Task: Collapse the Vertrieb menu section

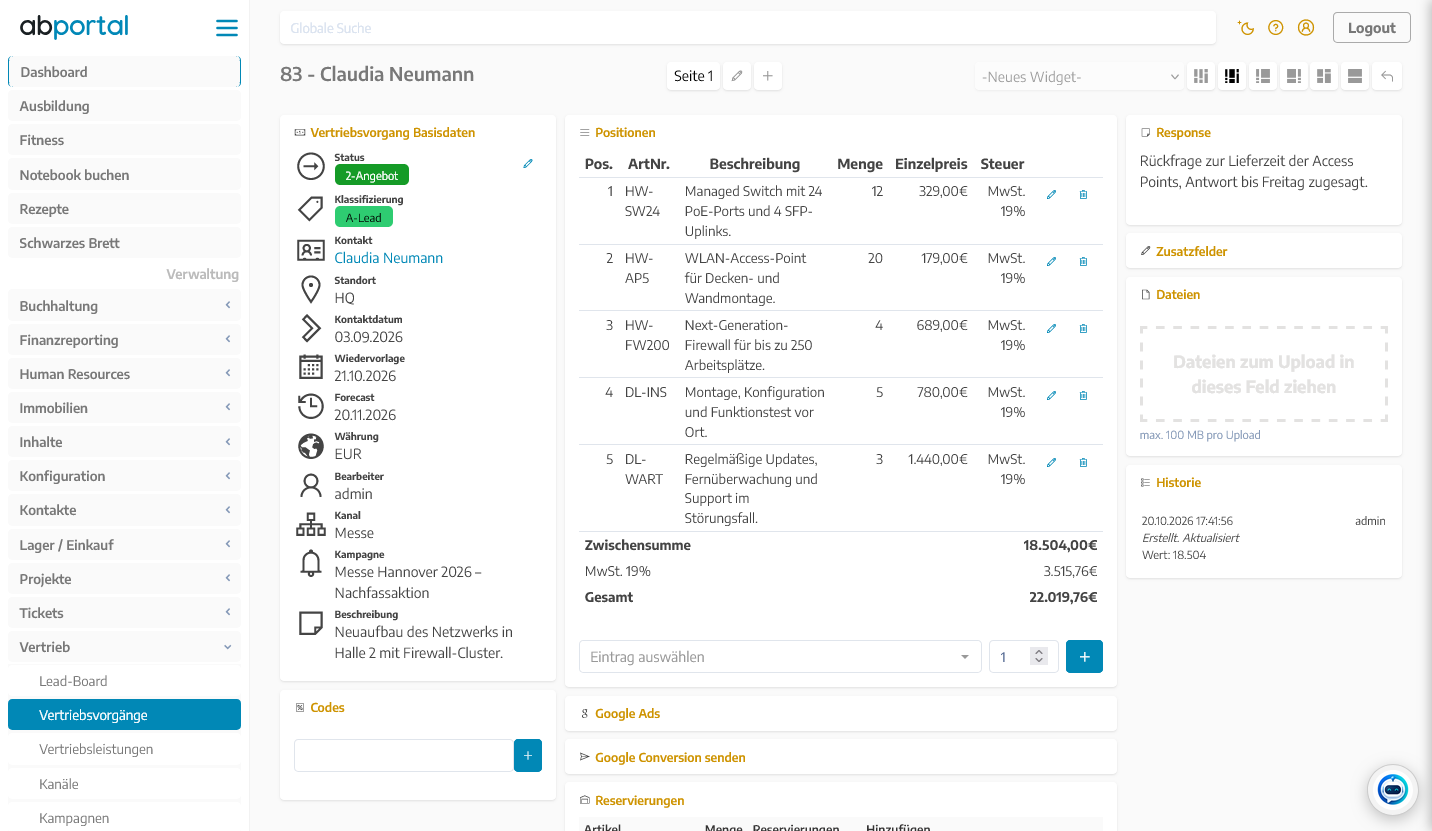Action: [x=125, y=647]
